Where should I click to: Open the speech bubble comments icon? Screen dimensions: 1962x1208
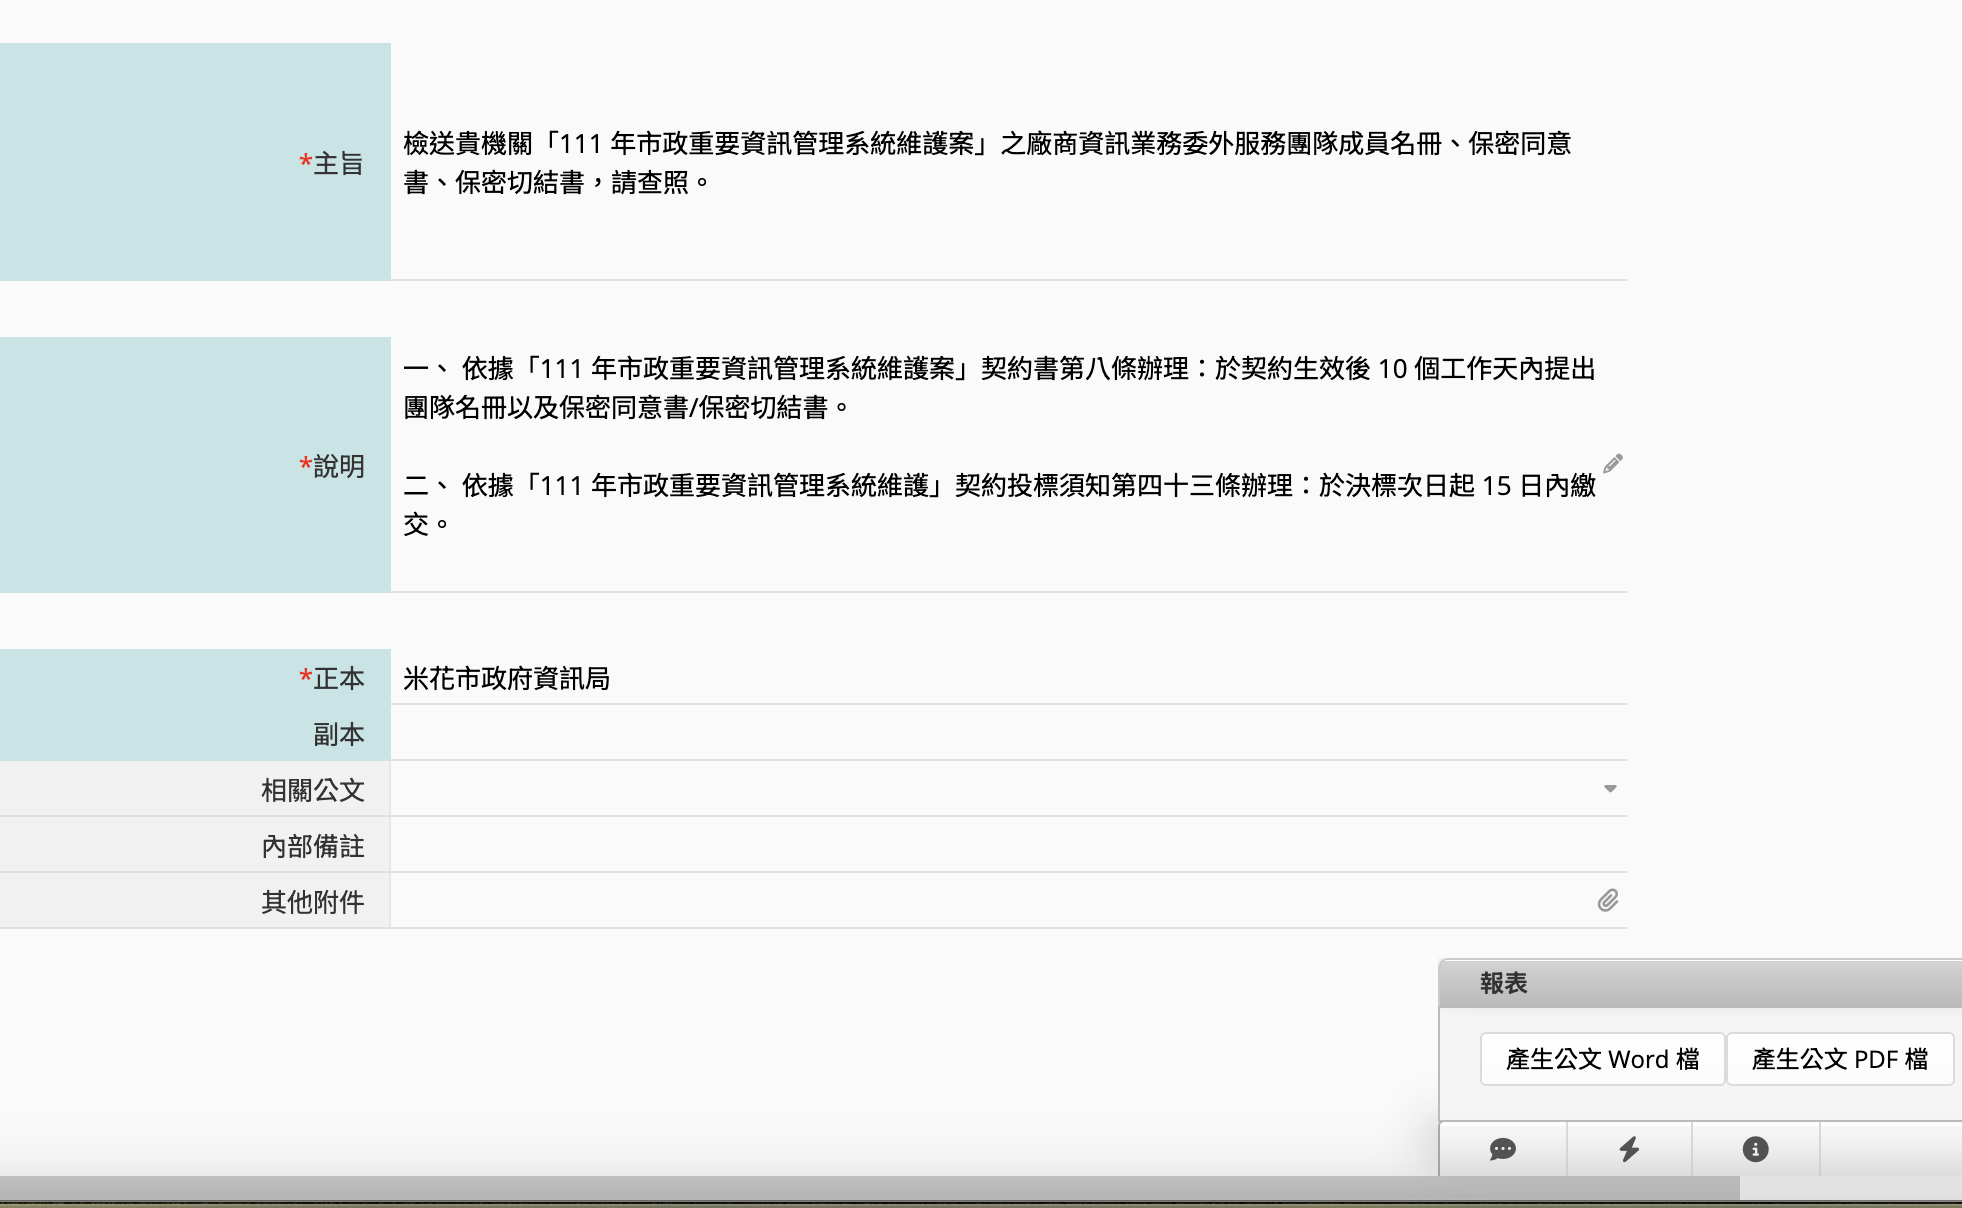1502,1149
